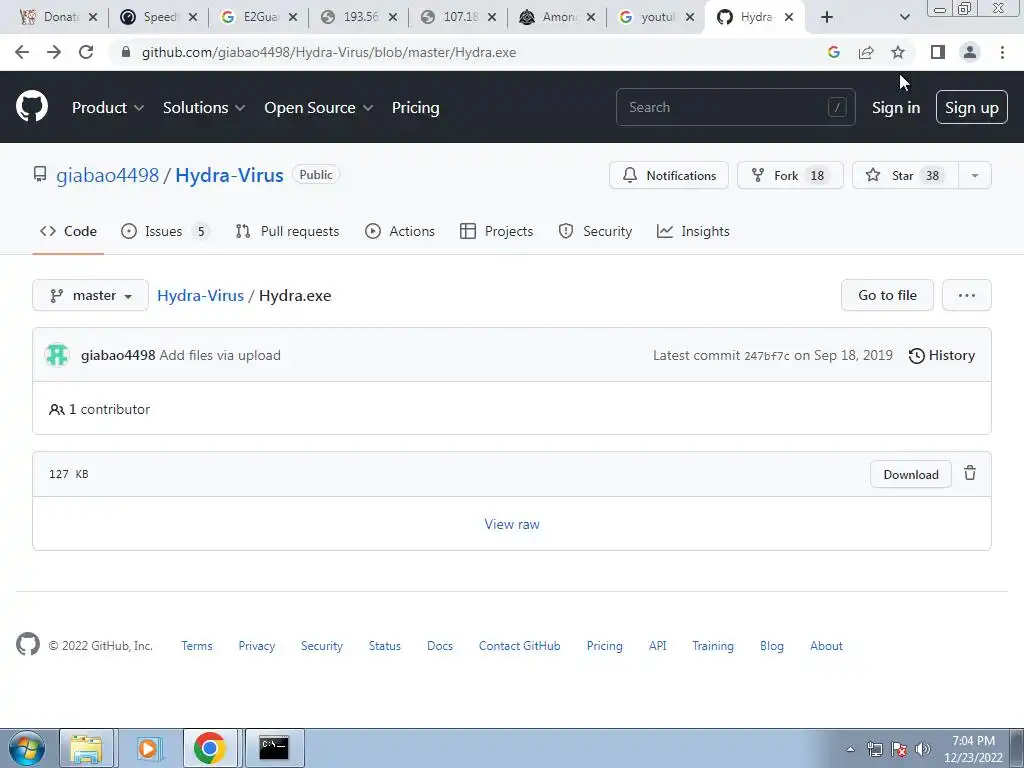This screenshot has width=1024, height=768.
Task: Select the Code tab
Action: pyautogui.click(x=68, y=231)
